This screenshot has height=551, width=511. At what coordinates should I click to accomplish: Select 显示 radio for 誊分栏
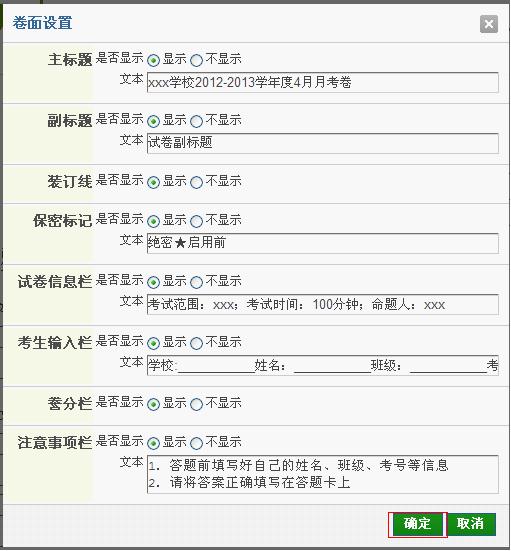153,404
